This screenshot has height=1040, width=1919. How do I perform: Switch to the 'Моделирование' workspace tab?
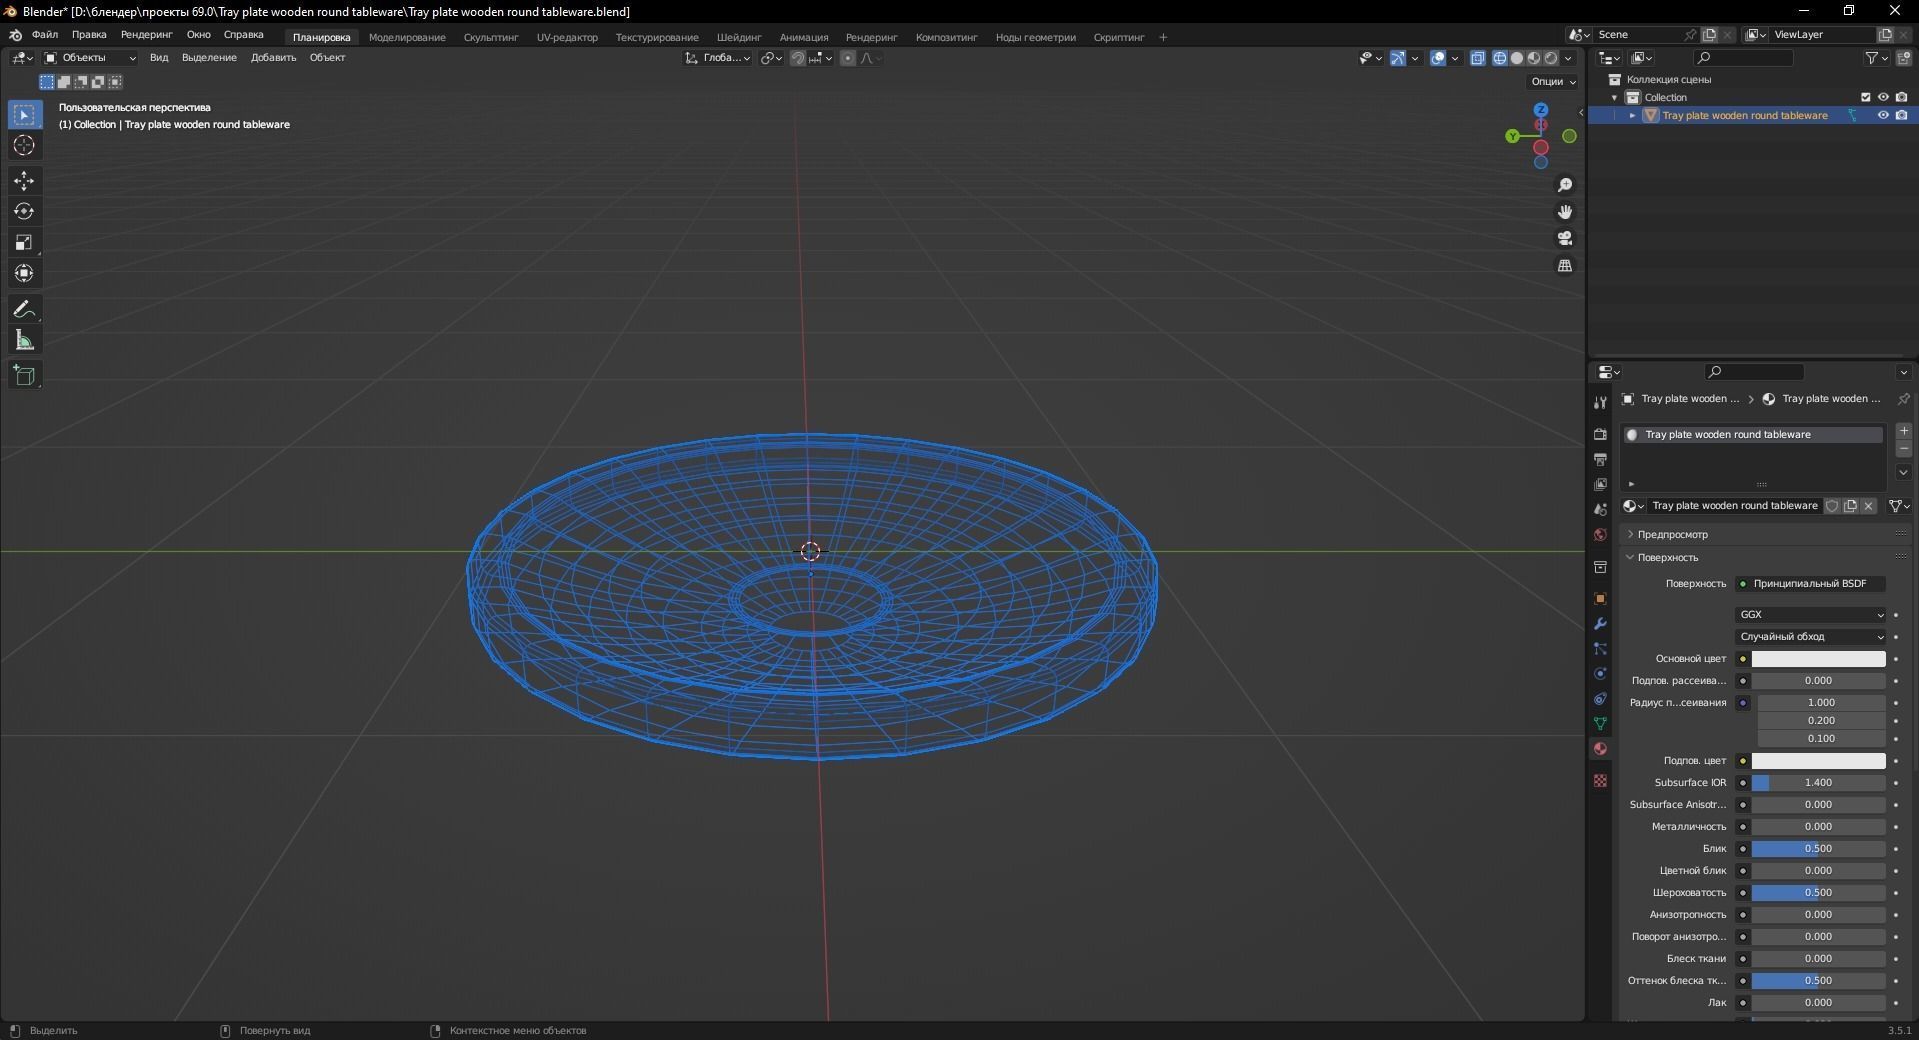pos(407,38)
